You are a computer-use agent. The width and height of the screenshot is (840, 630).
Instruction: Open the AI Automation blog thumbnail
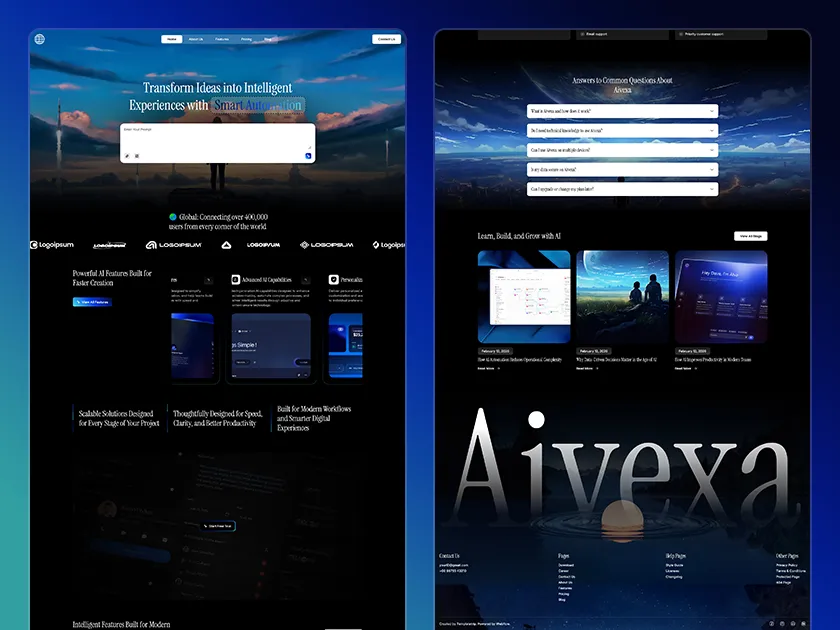524,297
